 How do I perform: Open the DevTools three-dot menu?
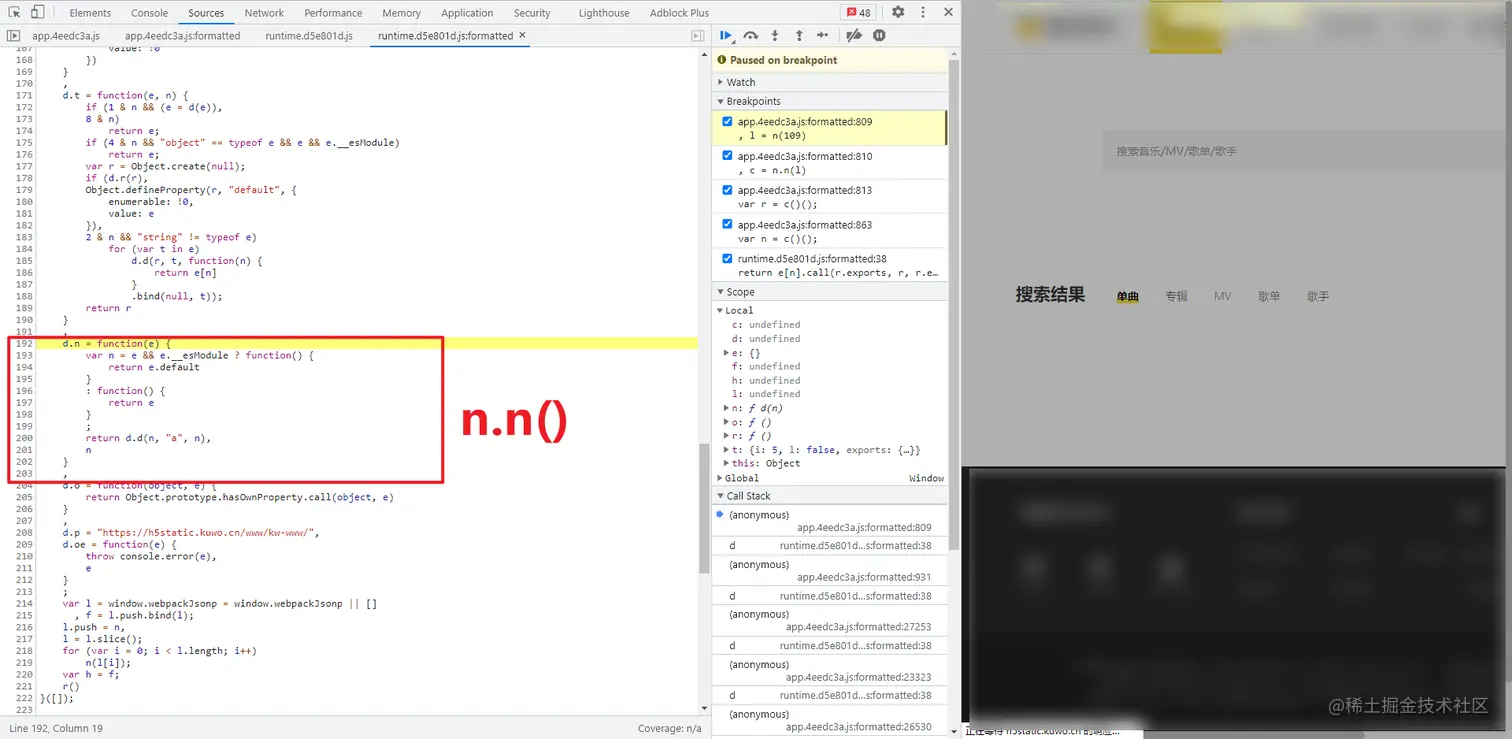(x=922, y=12)
